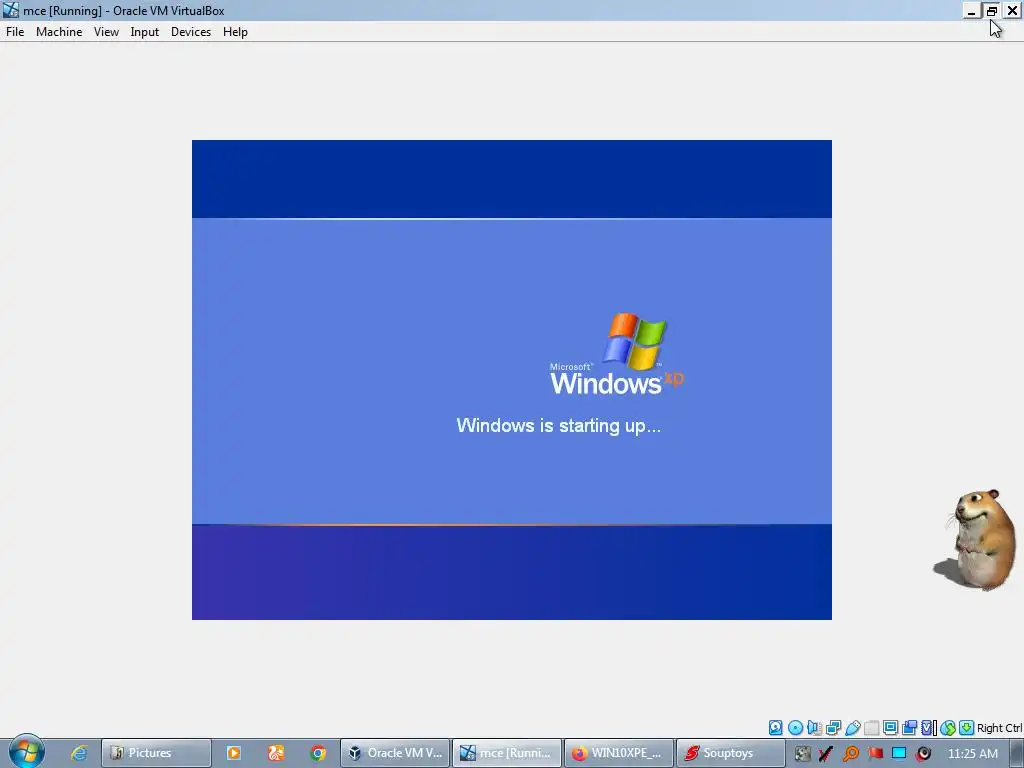This screenshot has height=768, width=1024.
Task: Switch to Oracle VM VirtualBox Manager taskbar button
Action: coord(395,753)
